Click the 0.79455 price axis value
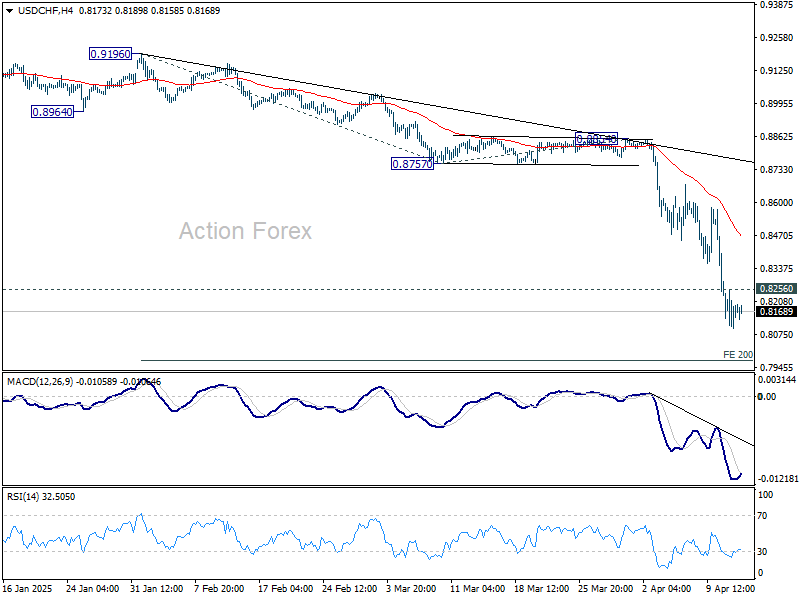 pyautogui.click(x=776, y=367)
